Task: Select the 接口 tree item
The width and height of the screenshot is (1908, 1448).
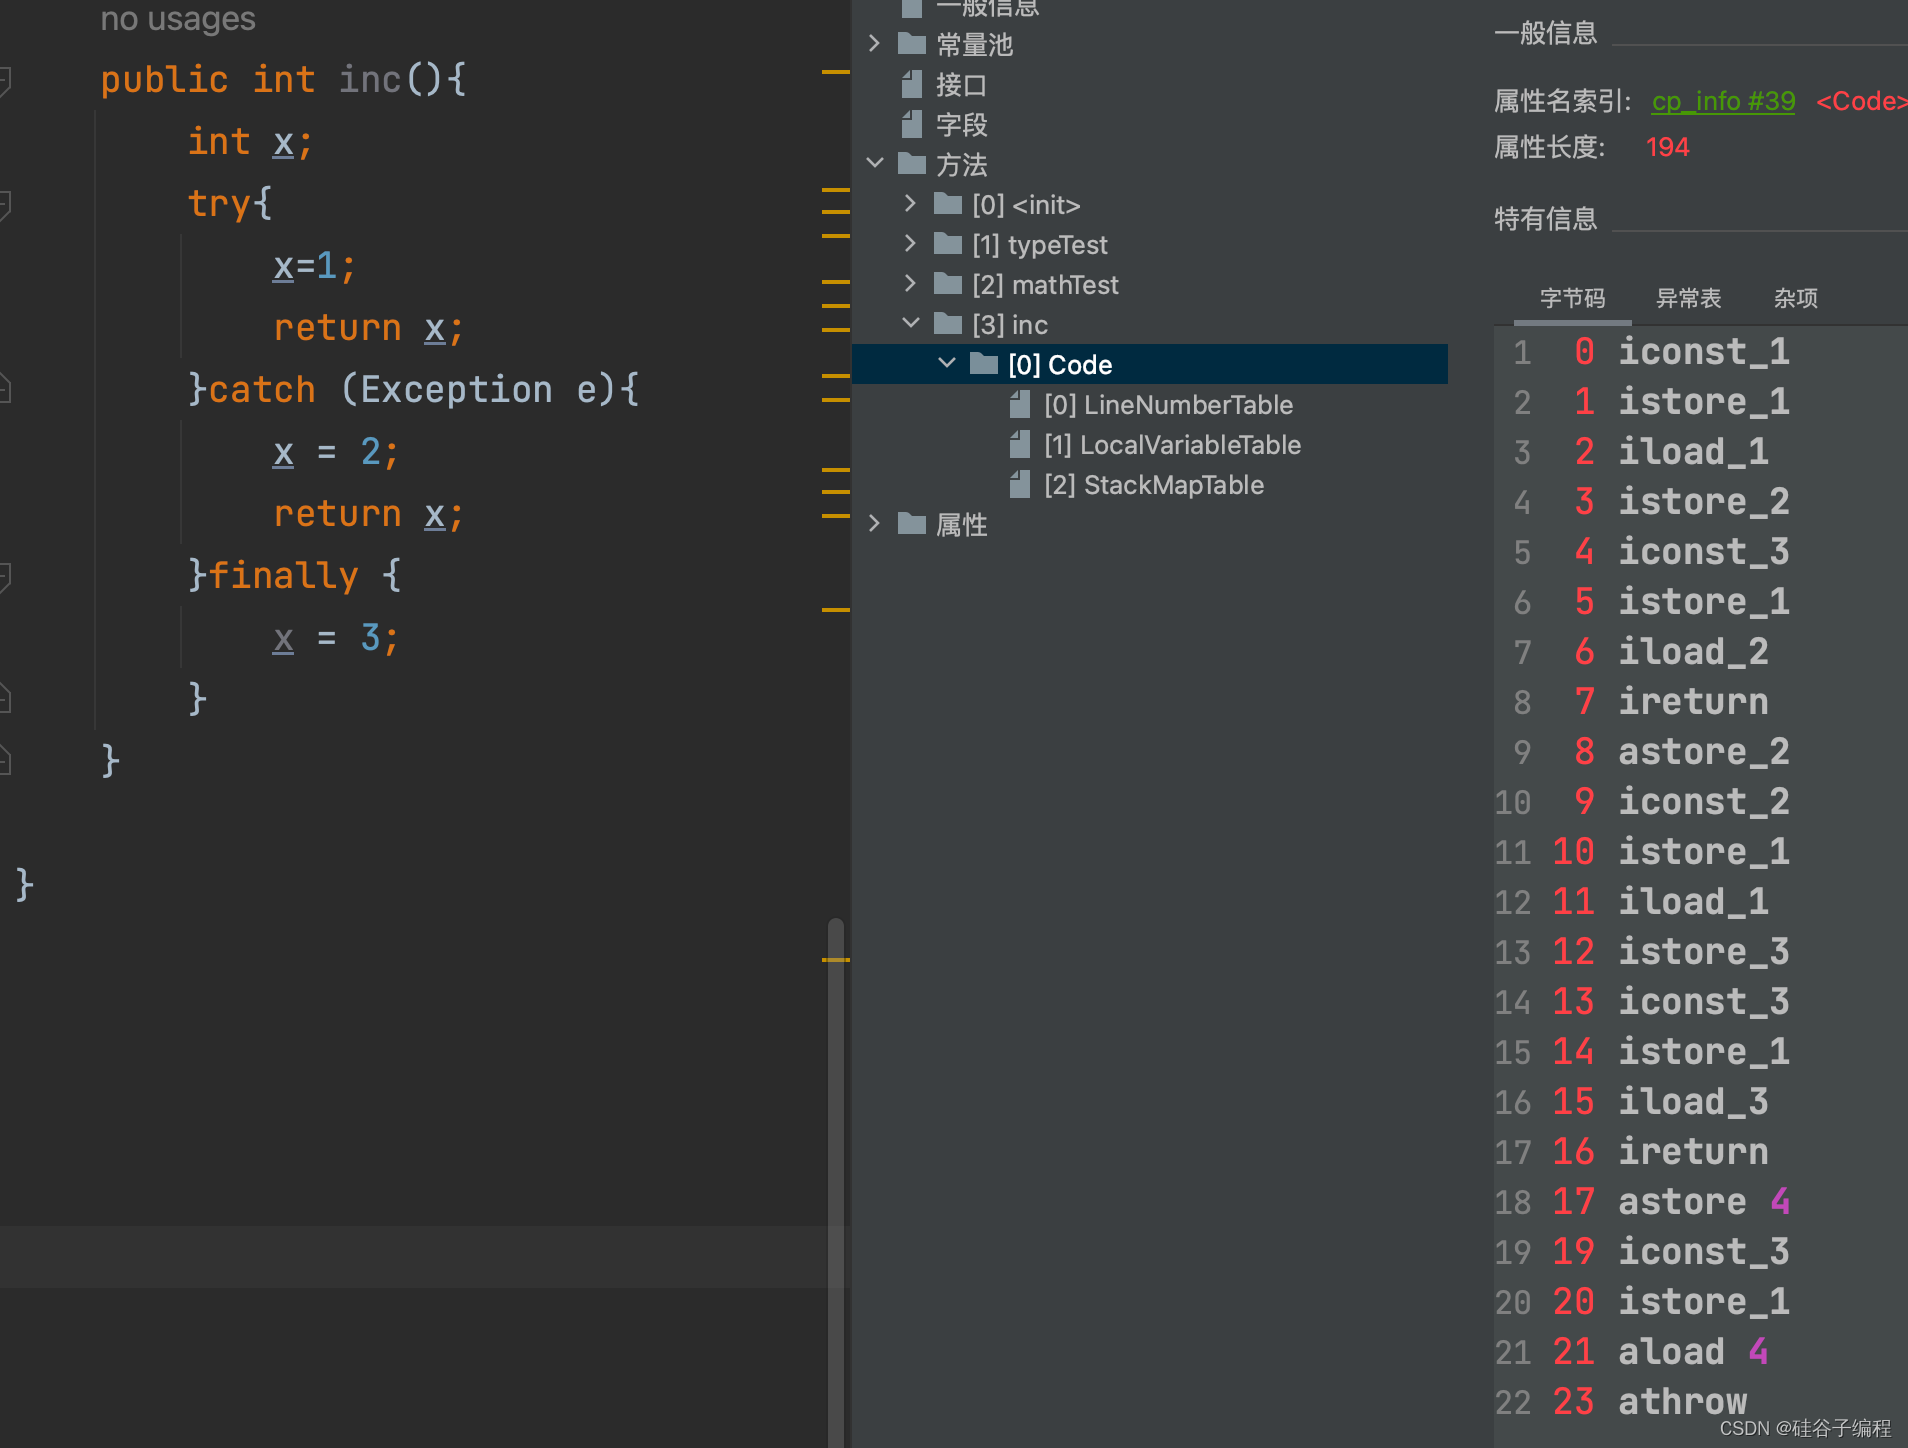Action: [961, 85]
